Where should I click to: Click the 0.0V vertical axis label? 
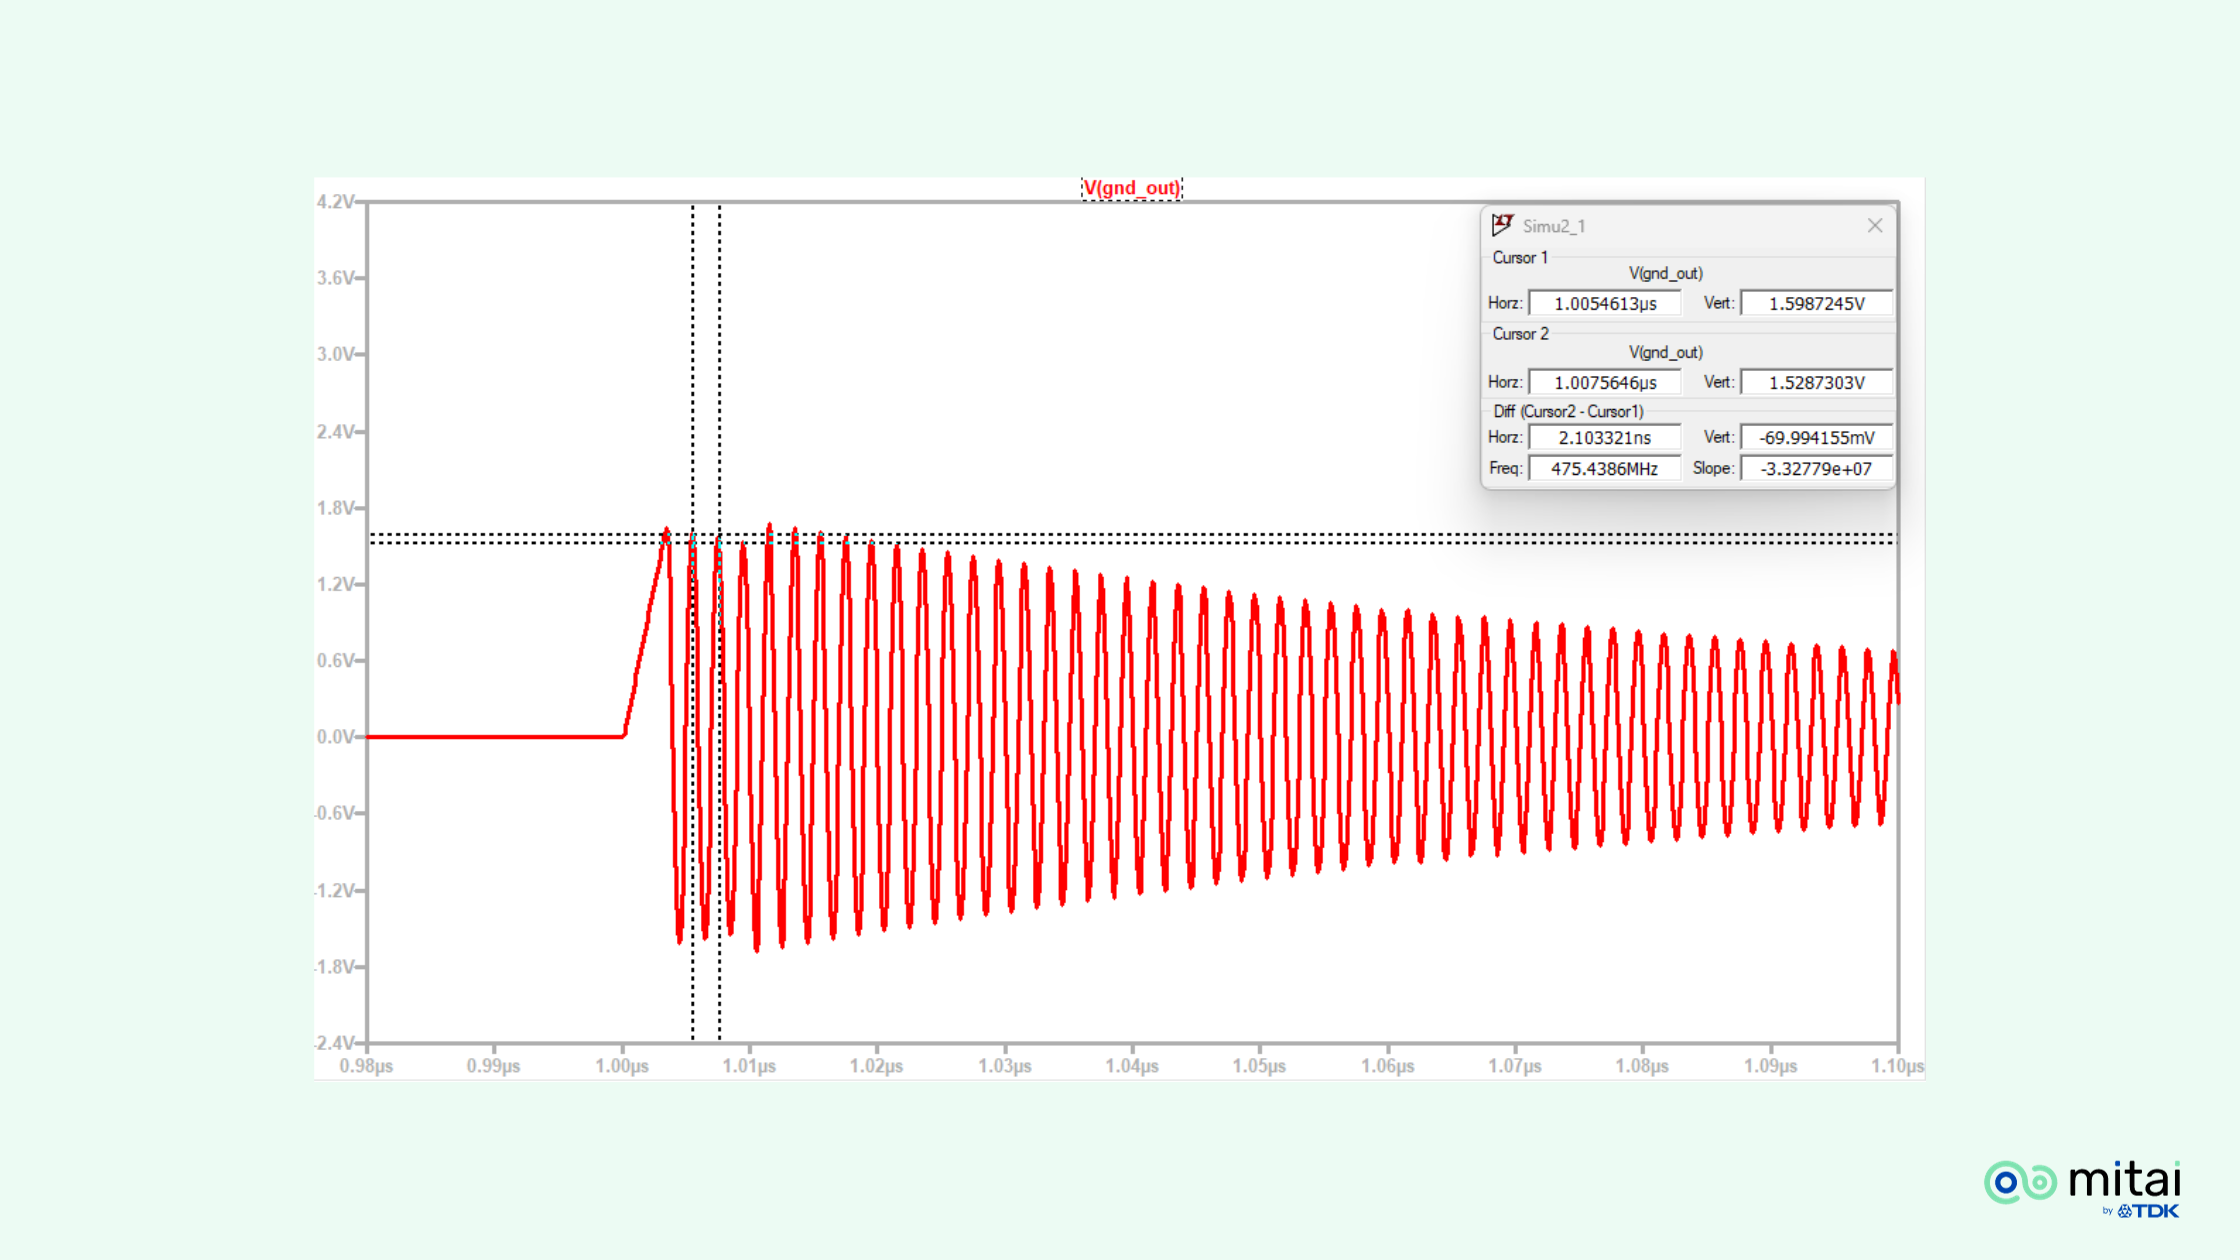coord(335,737)
